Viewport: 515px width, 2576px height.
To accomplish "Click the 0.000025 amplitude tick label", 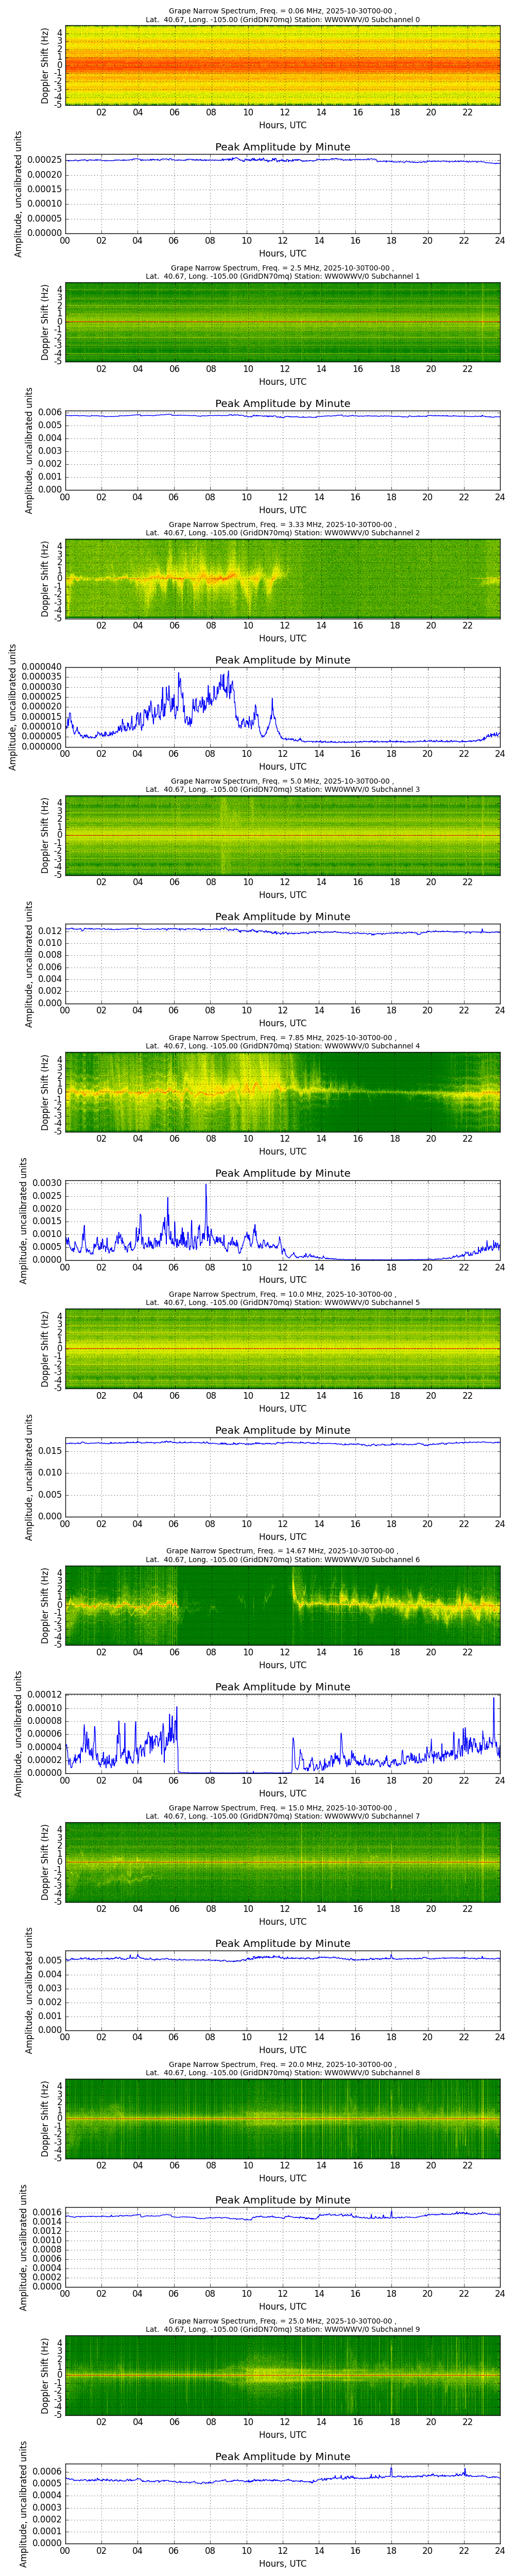I will point(40,697).
